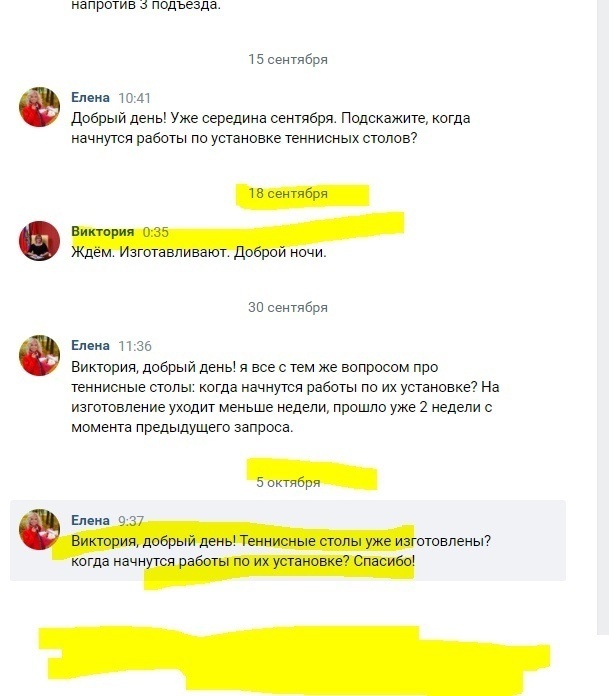Click the 30 сентября date separator
The image size is (609, 696).
288,307
